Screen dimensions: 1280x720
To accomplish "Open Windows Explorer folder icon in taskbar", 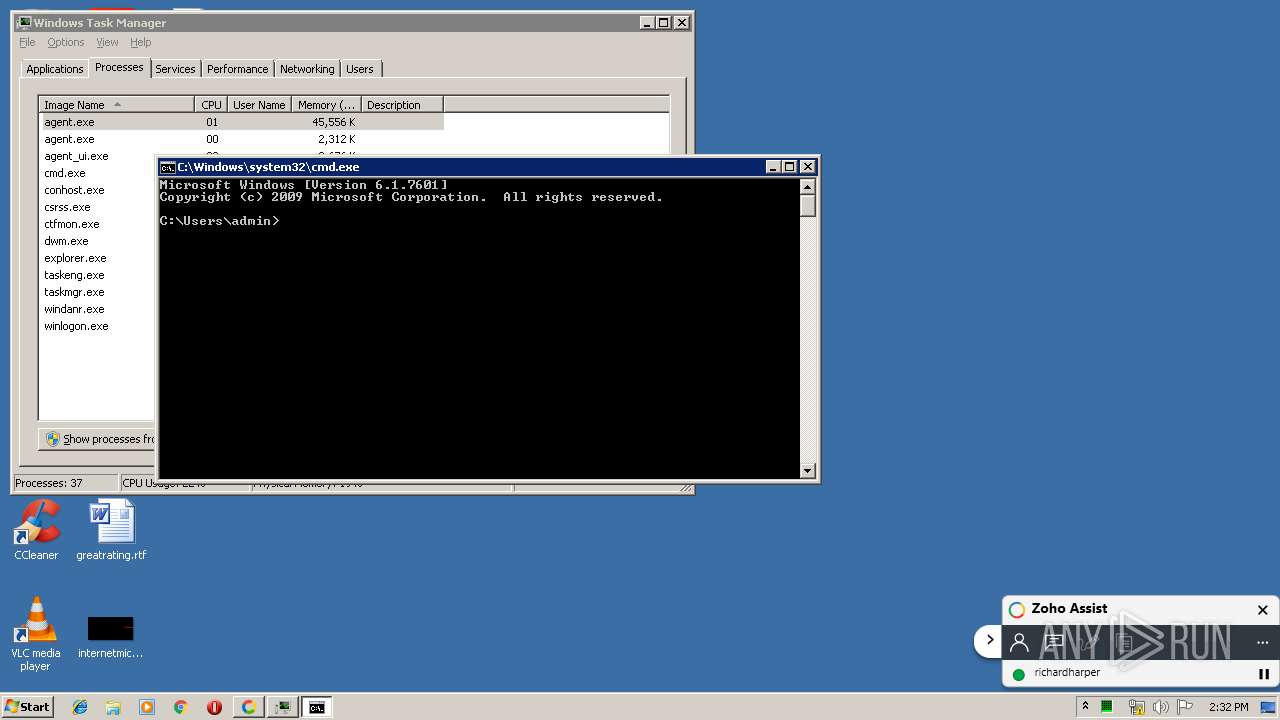I will tap(113, 707).
